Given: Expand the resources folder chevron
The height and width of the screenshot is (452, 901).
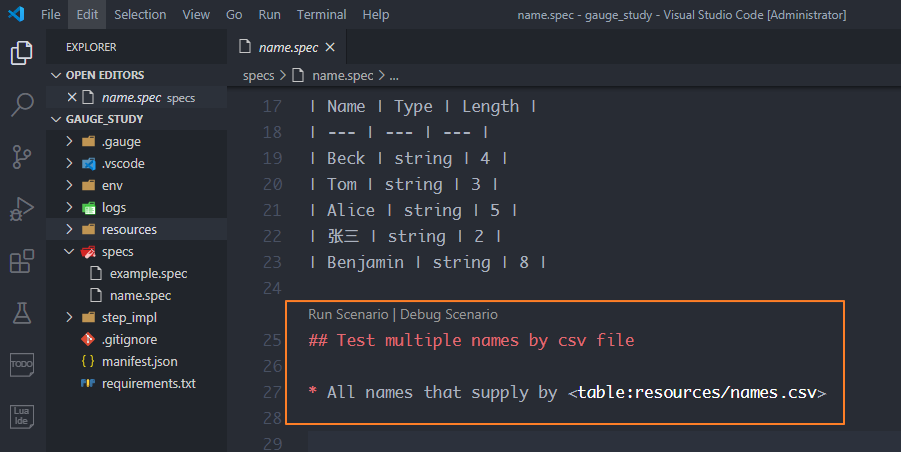Looking at the screenshot, I should (70, 230).
